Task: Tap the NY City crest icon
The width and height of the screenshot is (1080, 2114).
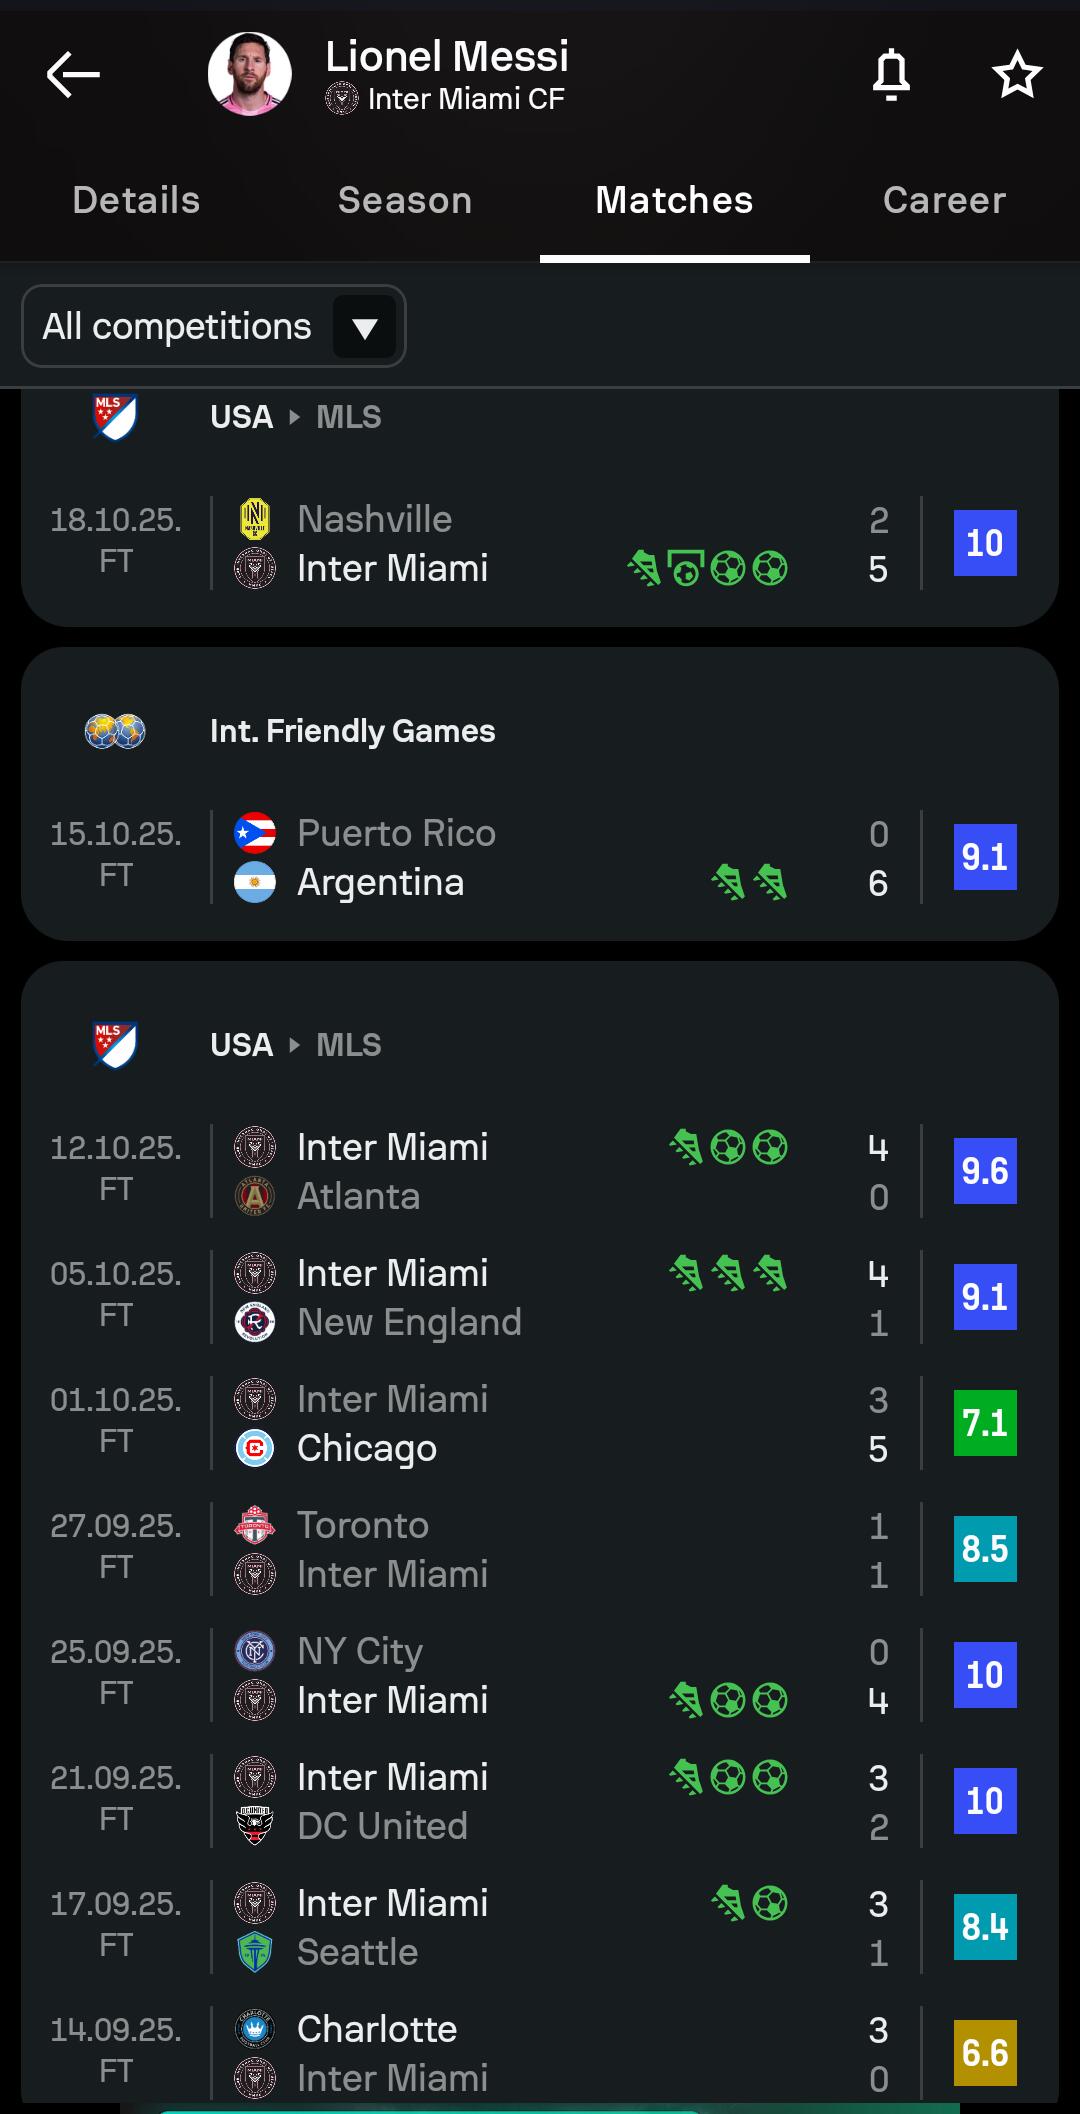Action: pos(255,1651)
